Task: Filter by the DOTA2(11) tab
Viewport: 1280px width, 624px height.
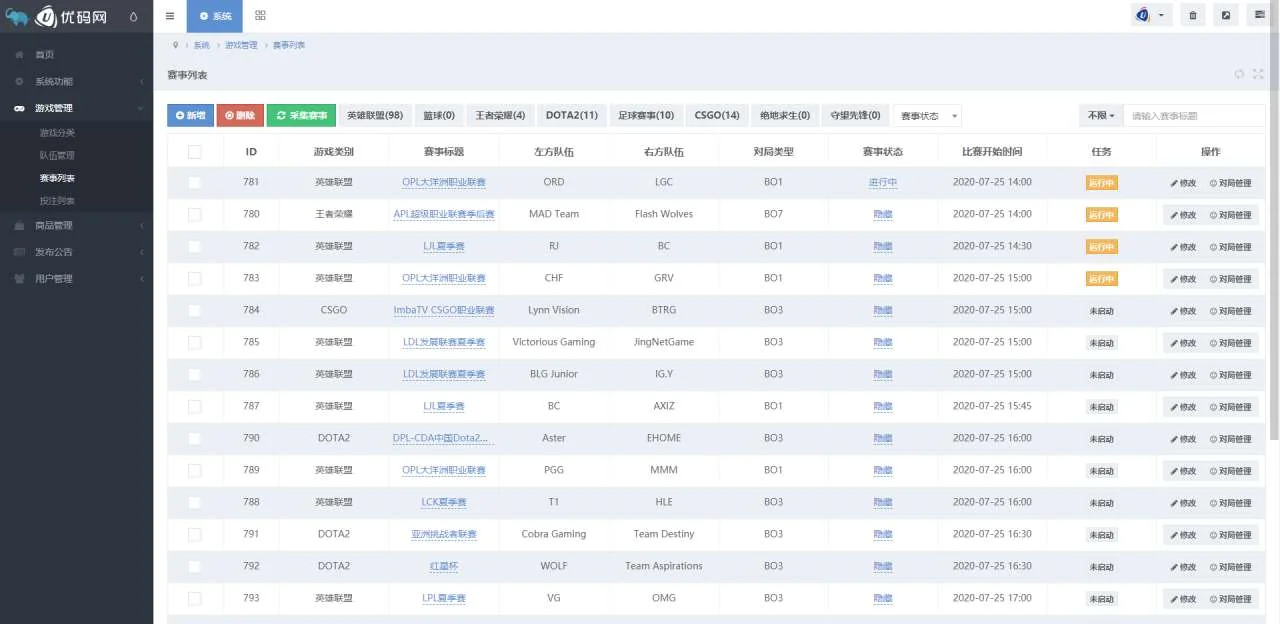Action: [571, 116]
